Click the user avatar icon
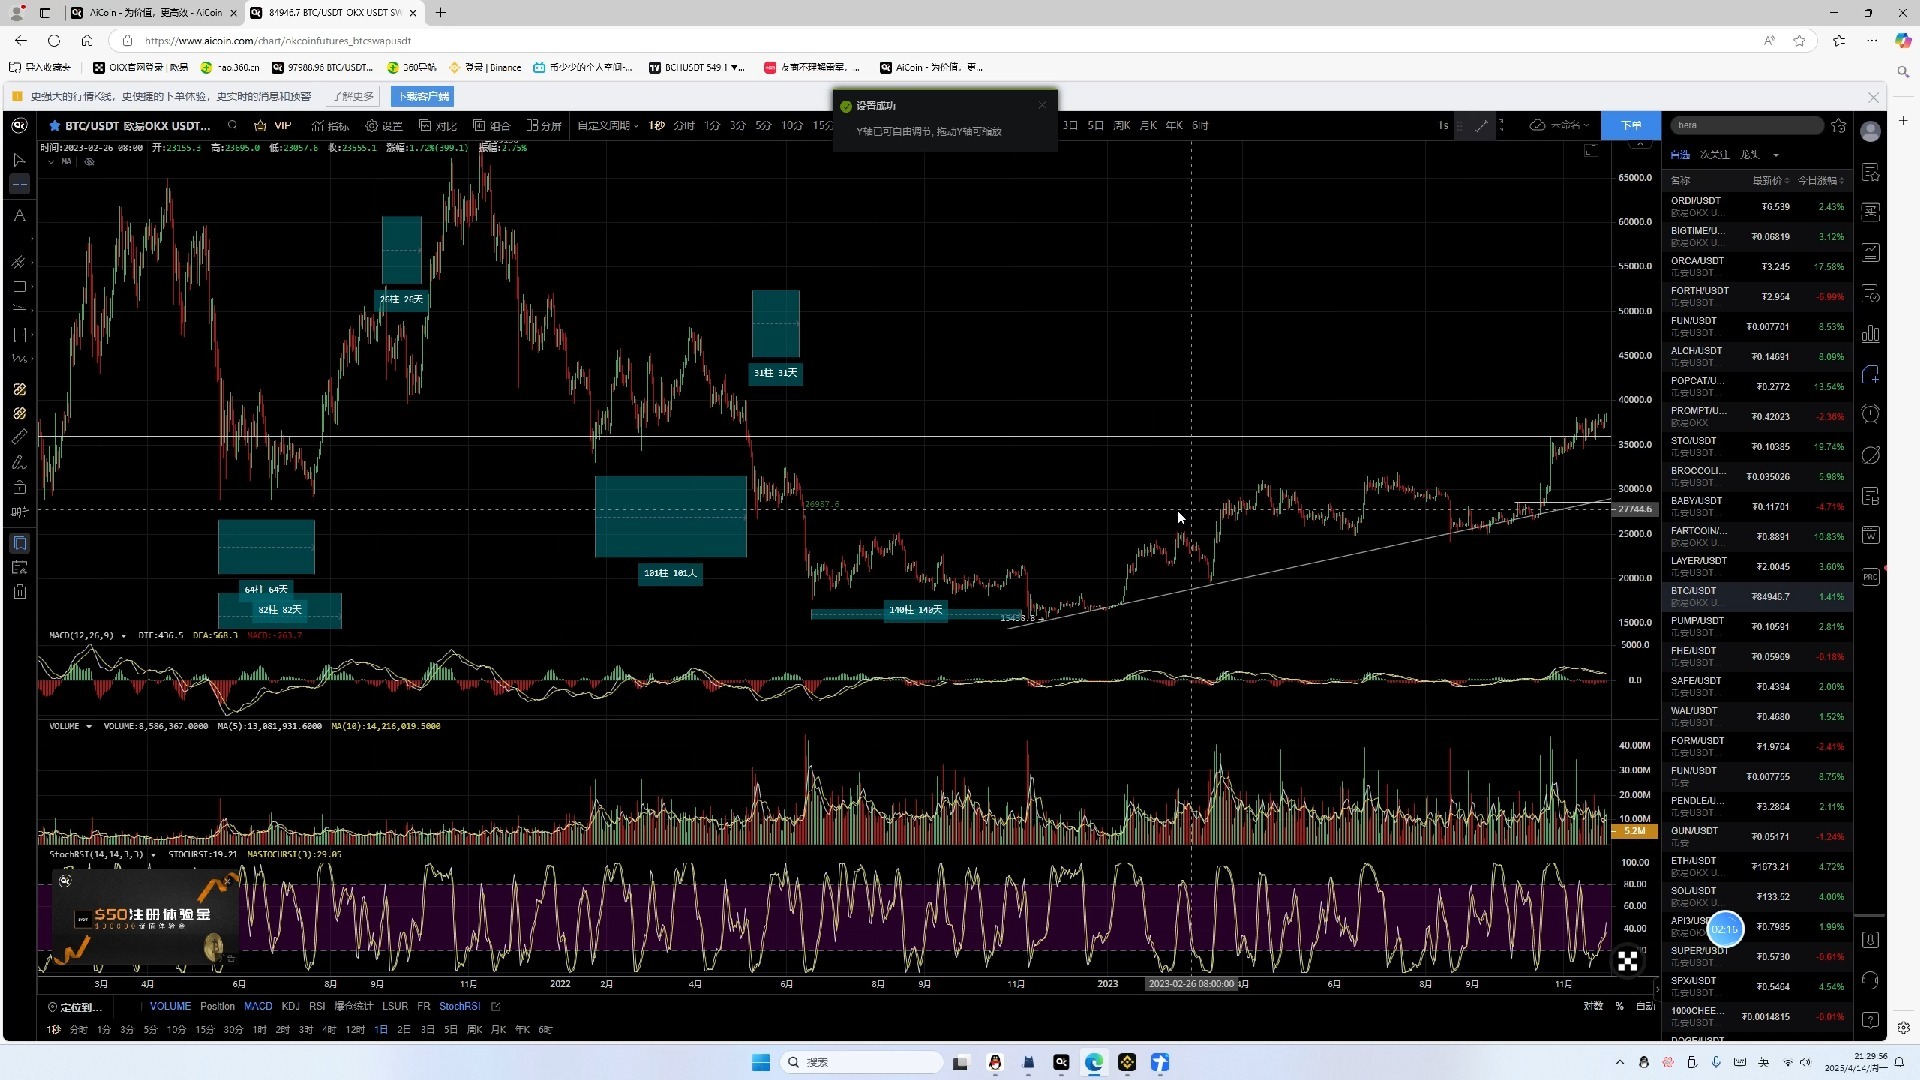This screenshot has width=1920, height=1080. 1870,131
